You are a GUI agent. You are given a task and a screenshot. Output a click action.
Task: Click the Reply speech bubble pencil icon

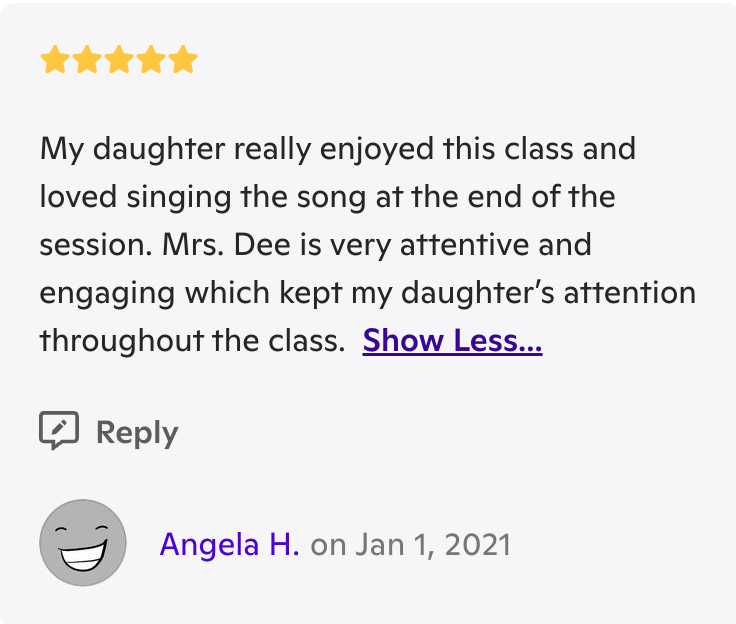point(59,431)
